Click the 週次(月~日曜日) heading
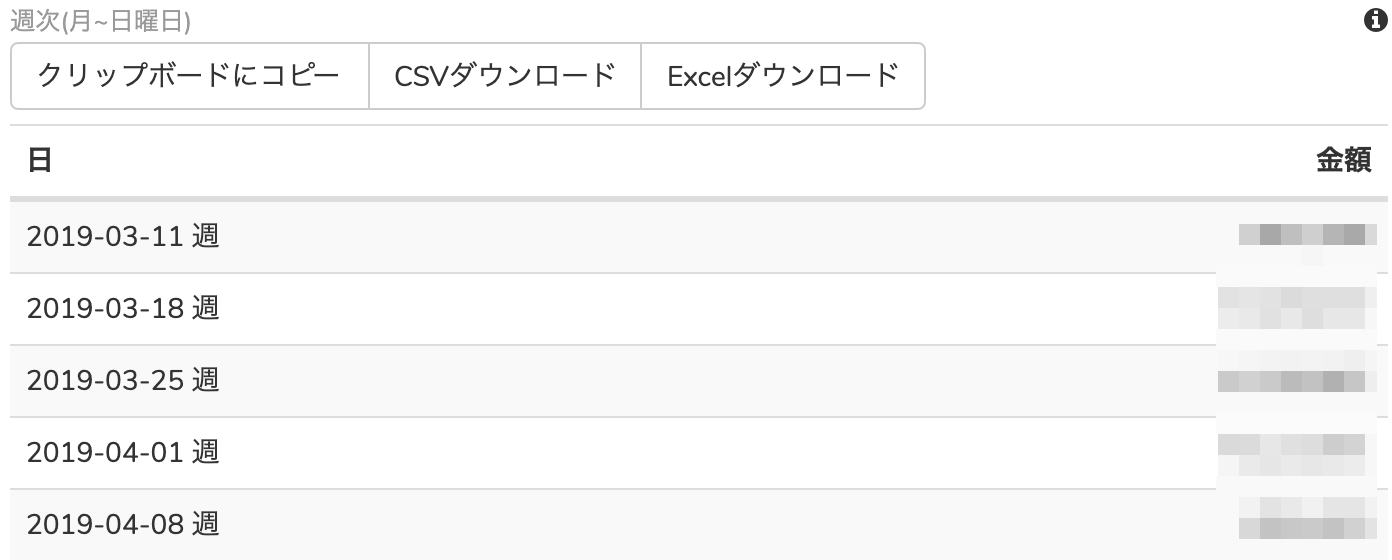 tap(100, 21)
